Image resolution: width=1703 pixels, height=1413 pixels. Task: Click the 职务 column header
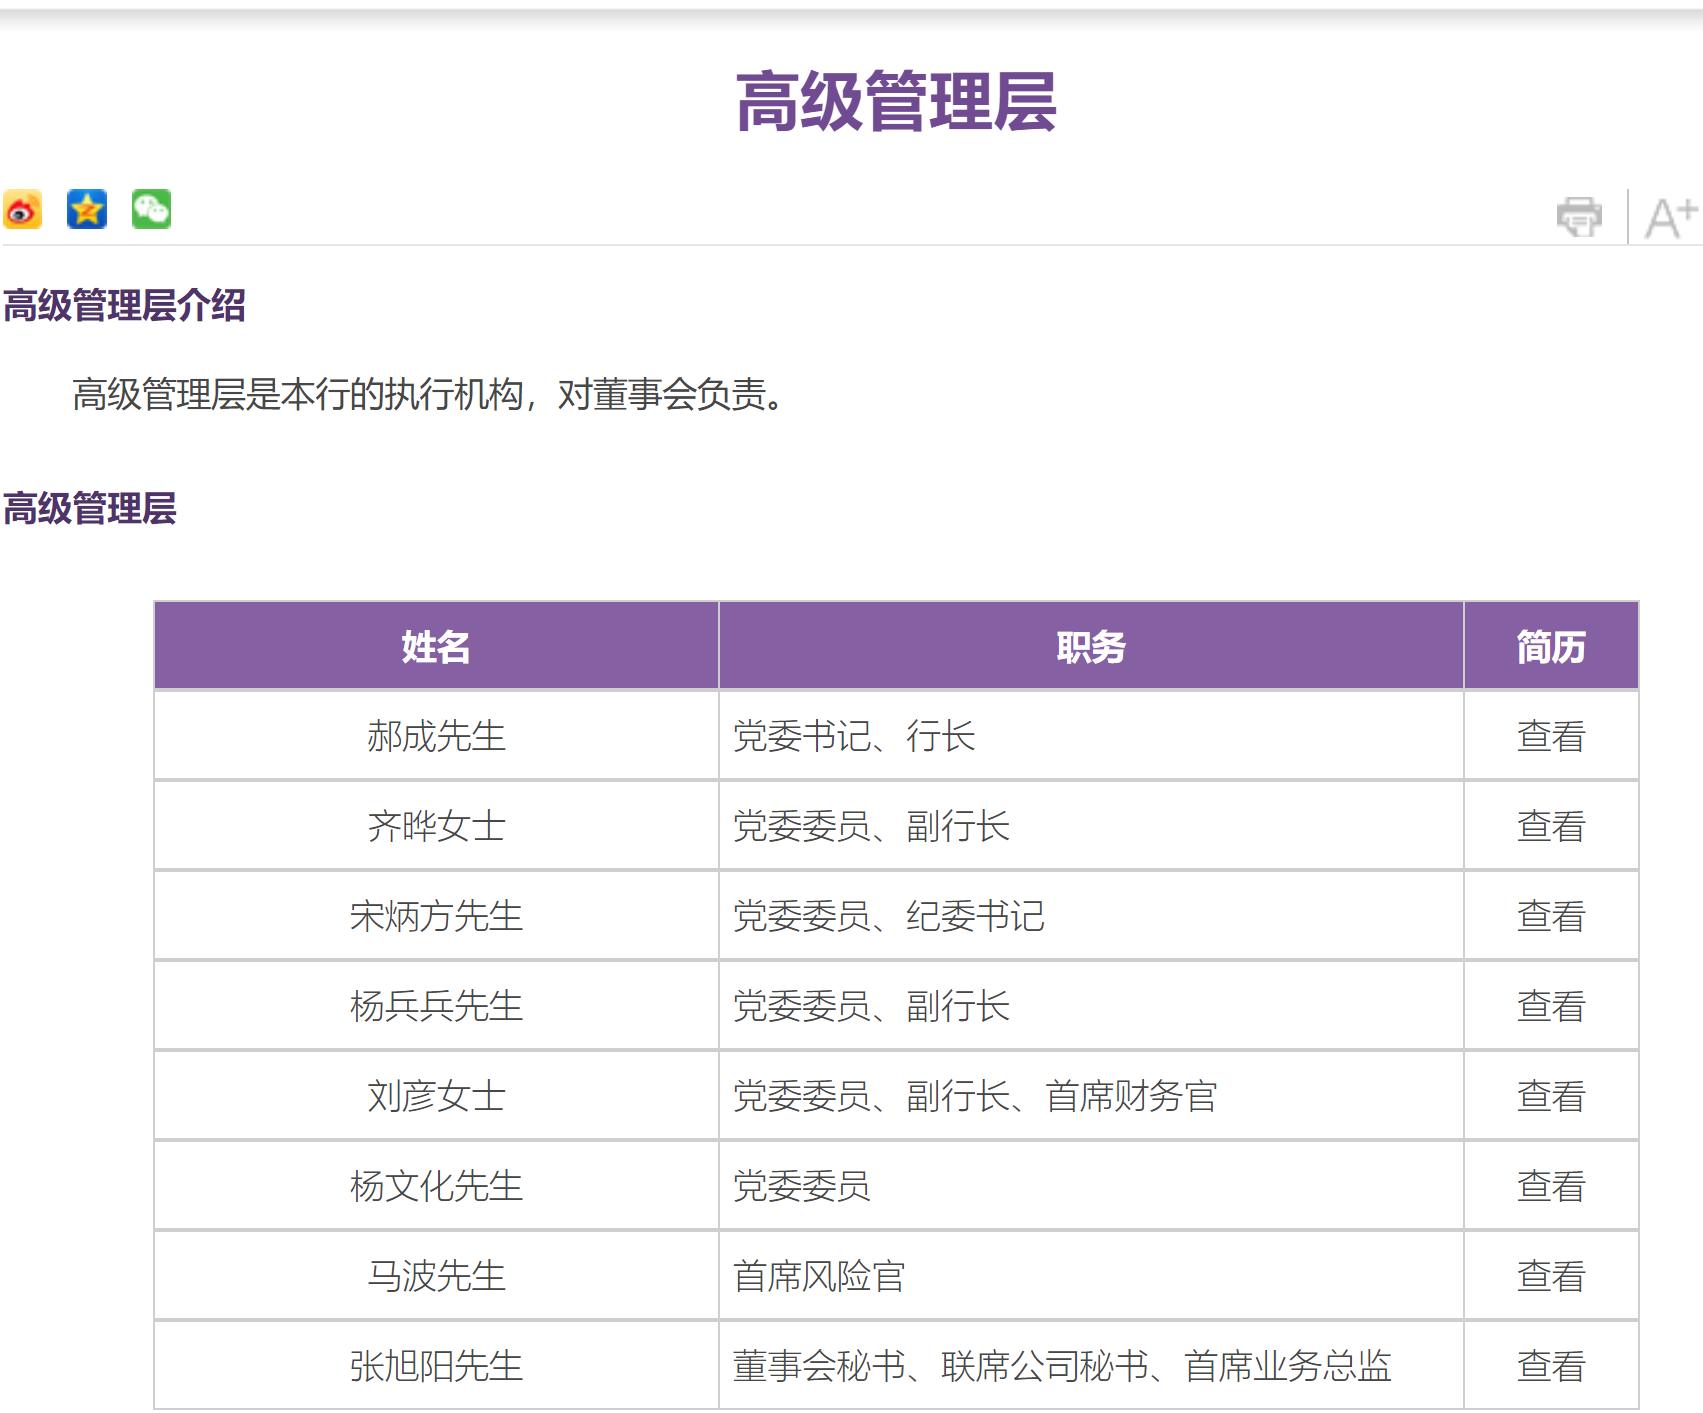pos(1090,646)
